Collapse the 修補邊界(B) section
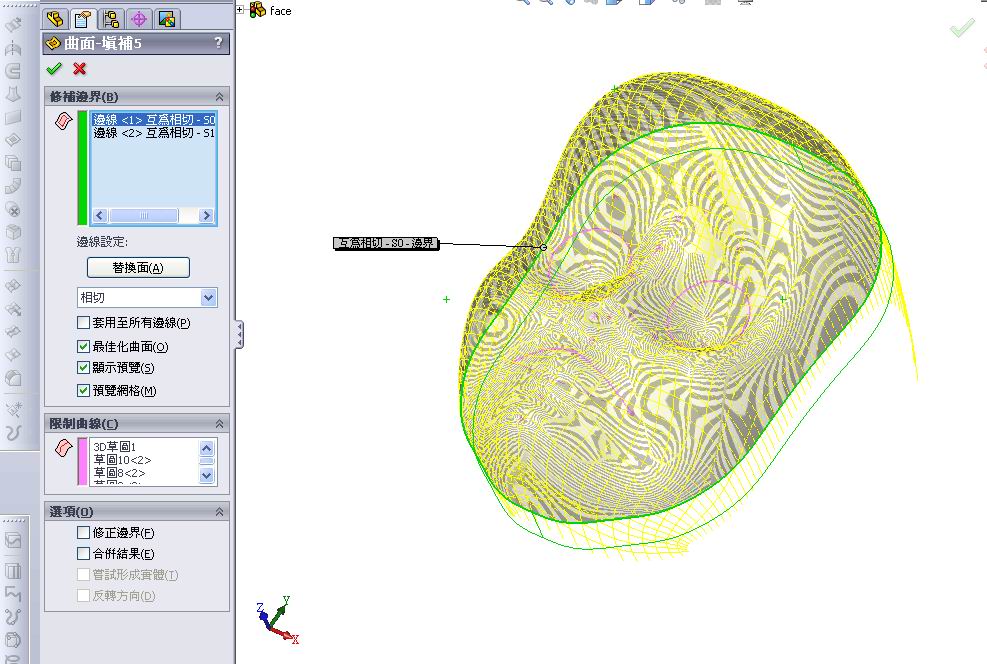 tap(219, 96)
